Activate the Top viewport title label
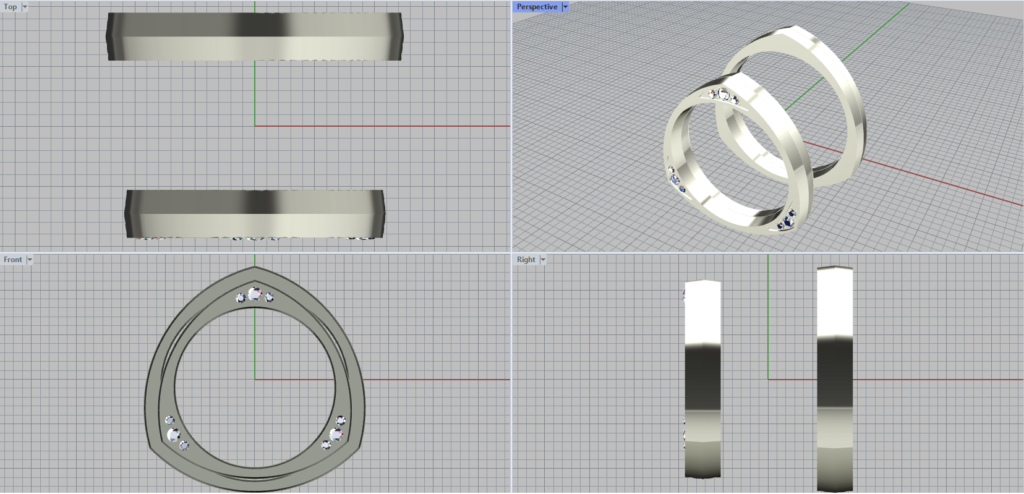 (x=10, y=6)
